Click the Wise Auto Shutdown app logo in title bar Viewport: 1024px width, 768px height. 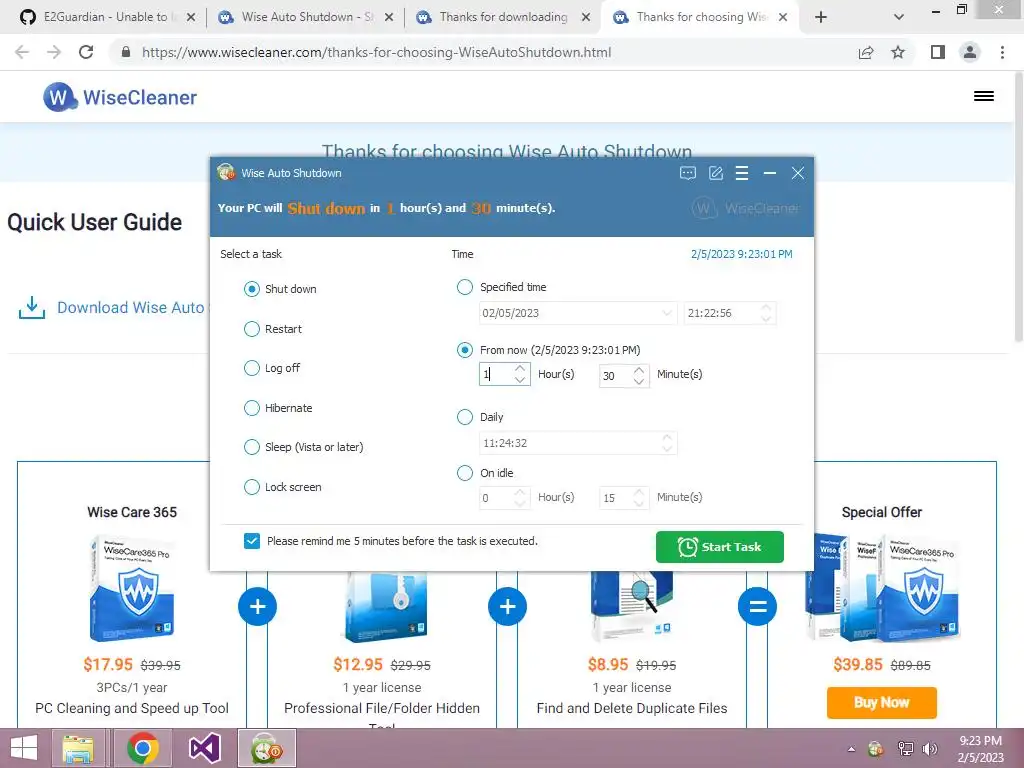pos(227,172)
